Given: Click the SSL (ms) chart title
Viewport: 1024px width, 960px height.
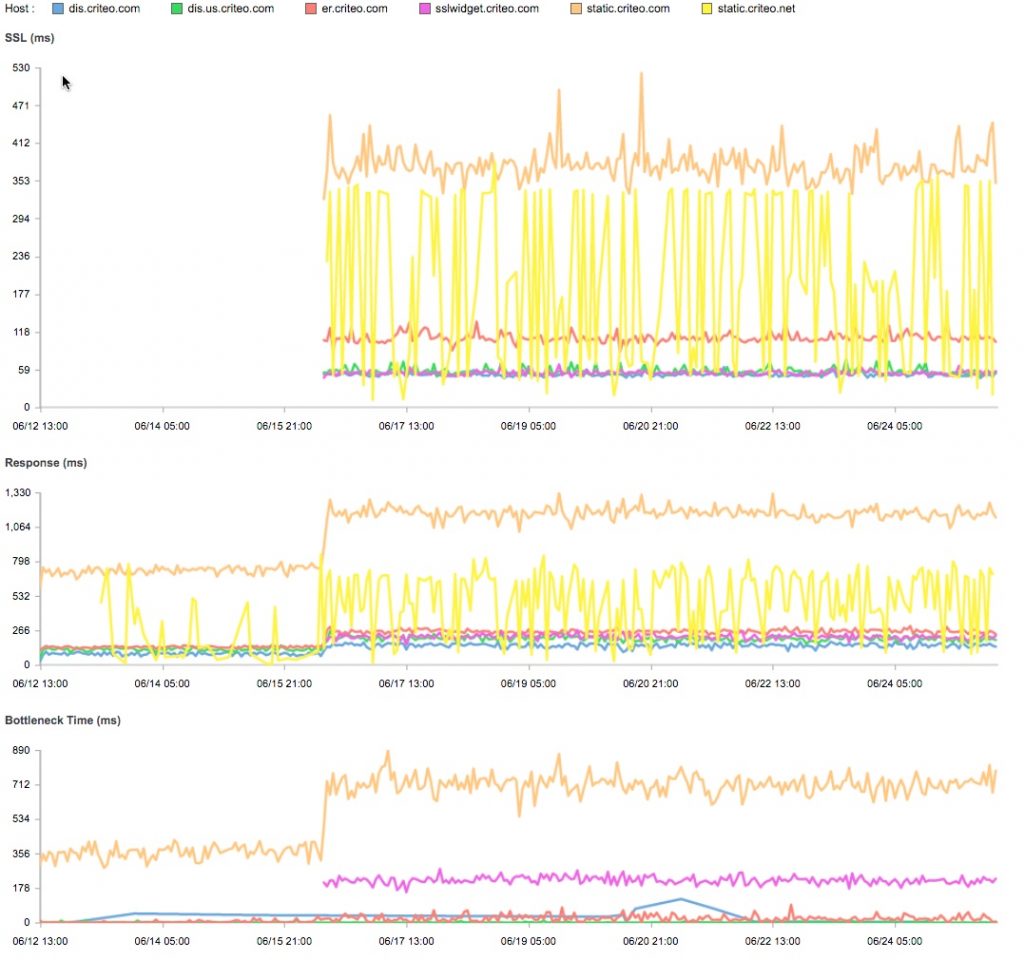Looking at the screenshot, I should coord(29,38).
